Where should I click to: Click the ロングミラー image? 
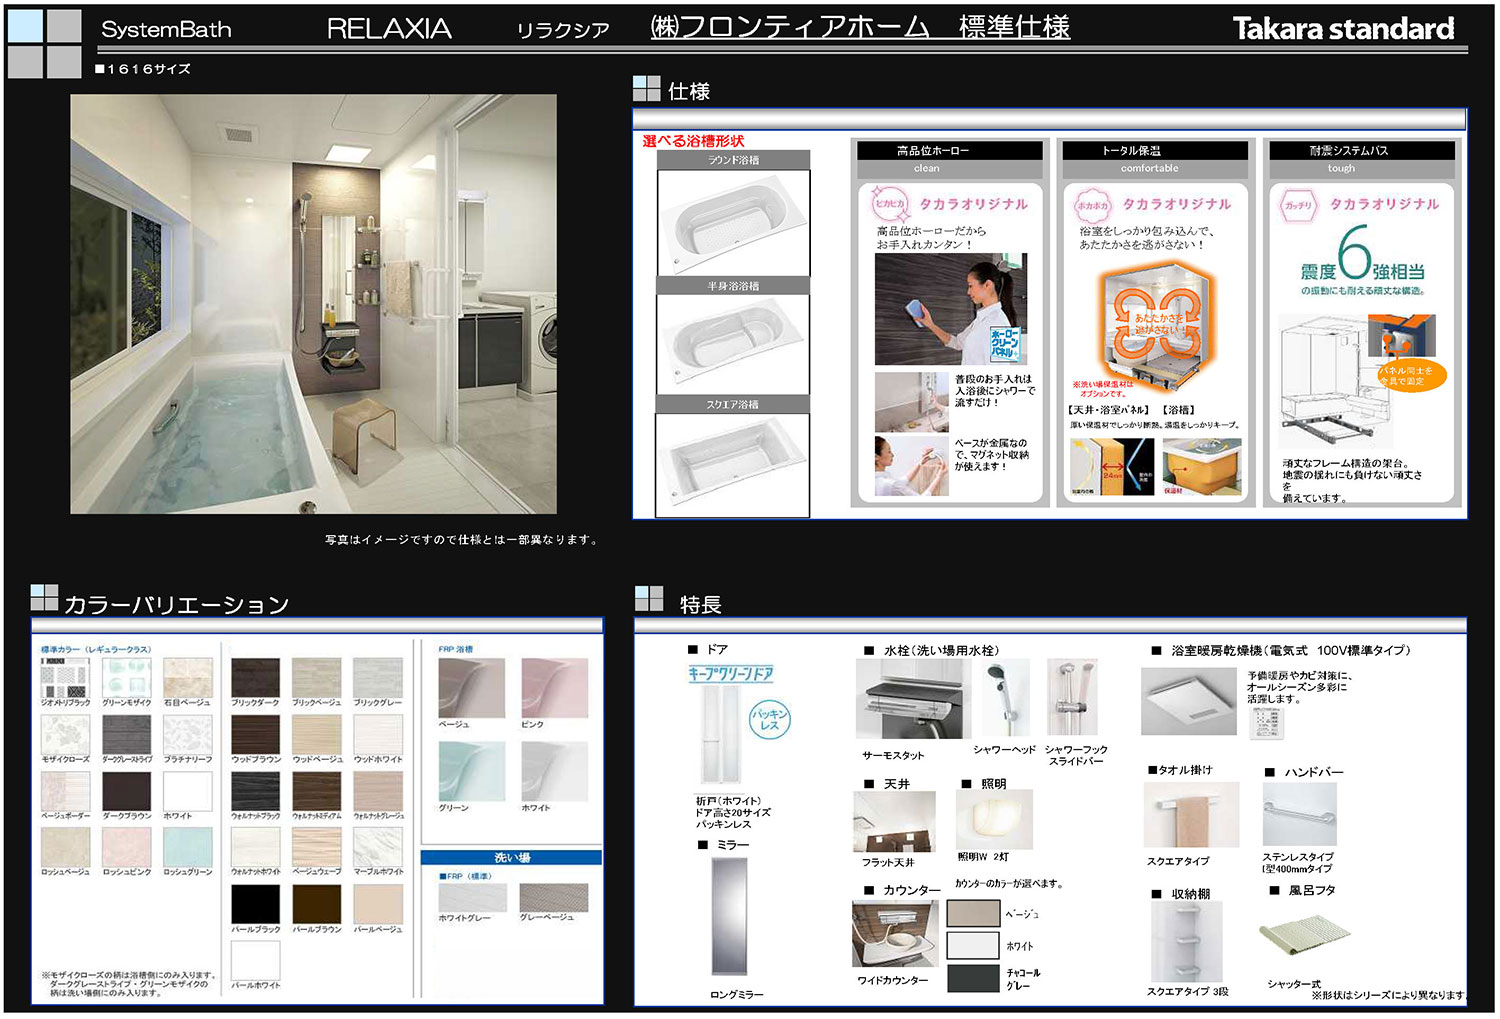(x=727, y=917)
